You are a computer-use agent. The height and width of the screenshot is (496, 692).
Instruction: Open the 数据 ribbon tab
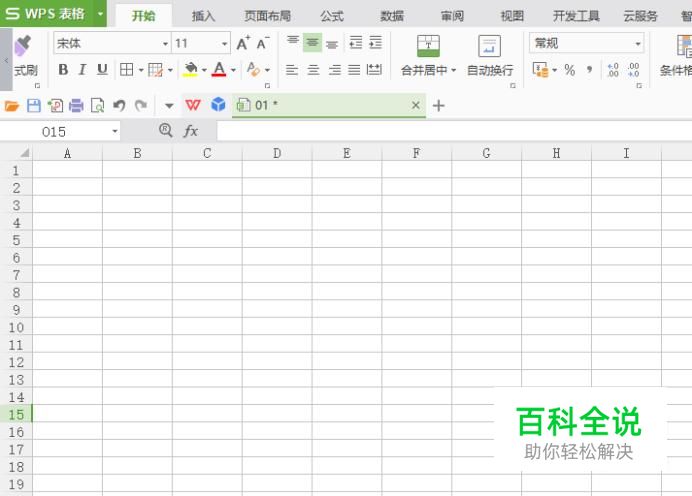click(x=392, y=16)
